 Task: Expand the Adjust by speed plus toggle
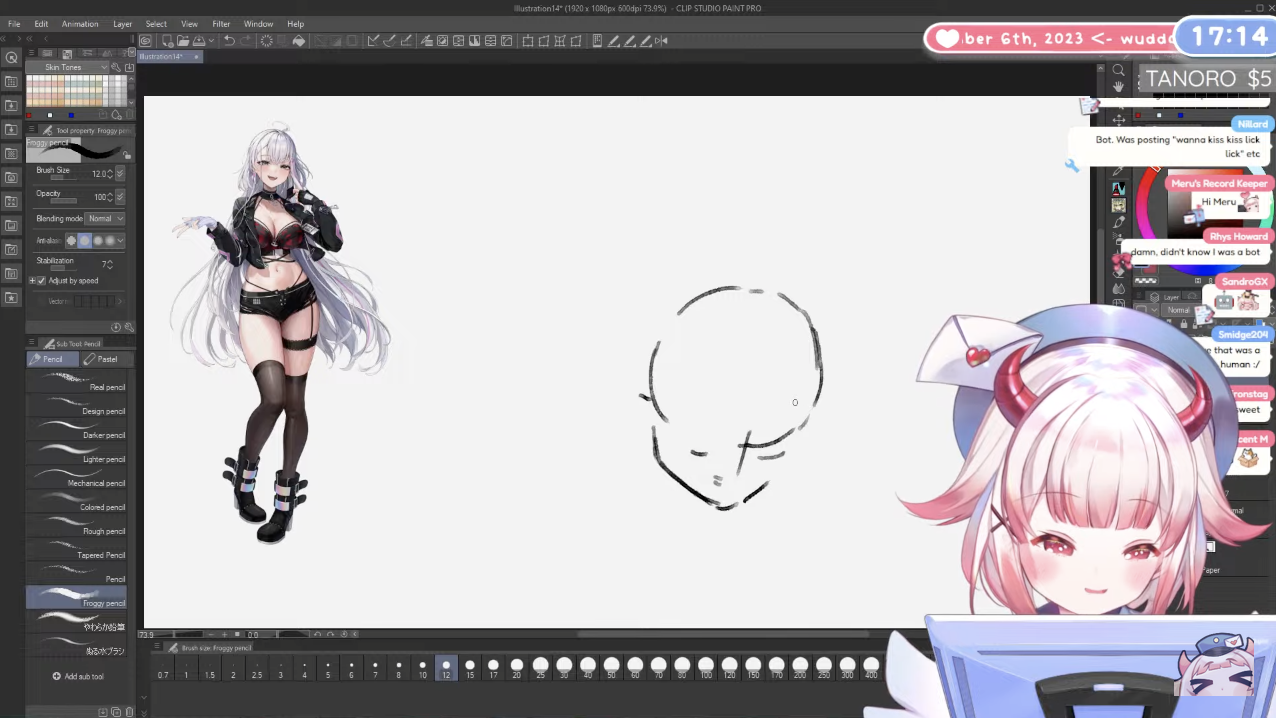click(x=32, y=281)
